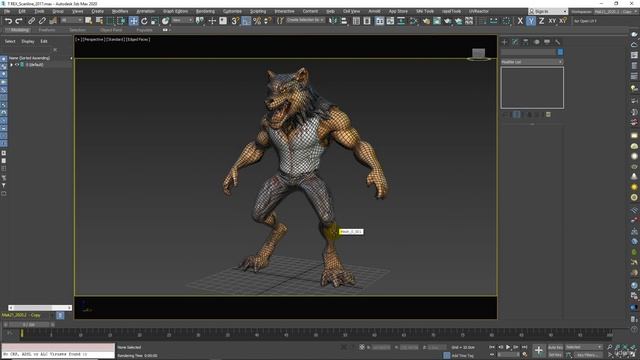The image size is (640, 360).
Task: Open the Modify tab in command panel
Action: coord(515,42)
